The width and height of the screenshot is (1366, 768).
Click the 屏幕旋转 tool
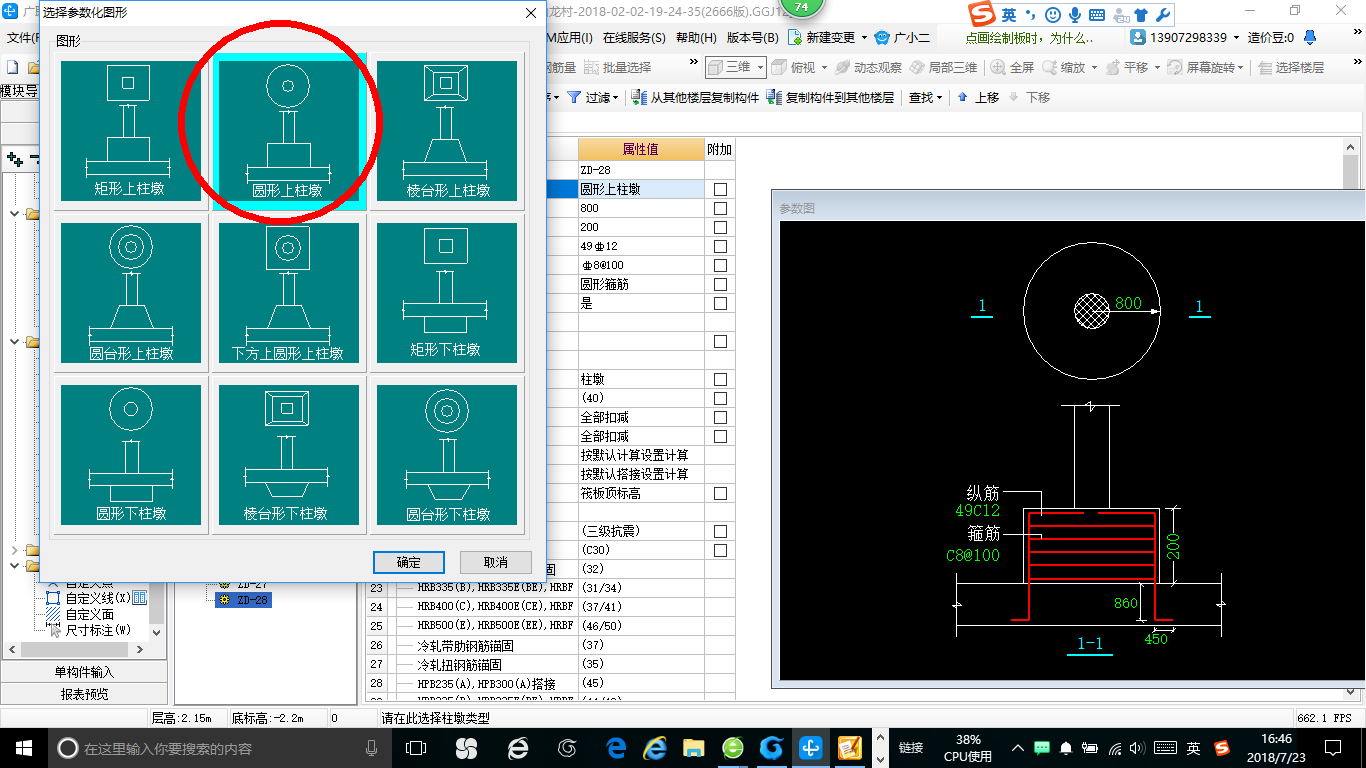[1203, 67]
